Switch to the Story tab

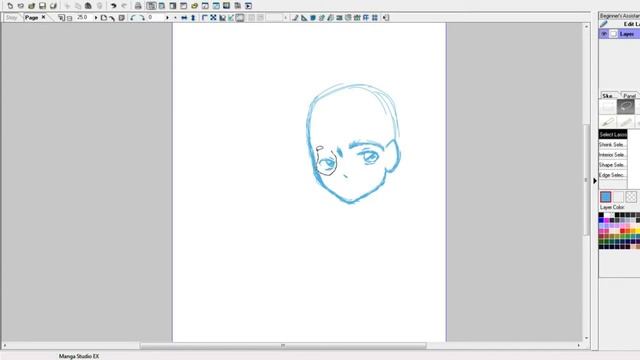(x=11, y=18)
